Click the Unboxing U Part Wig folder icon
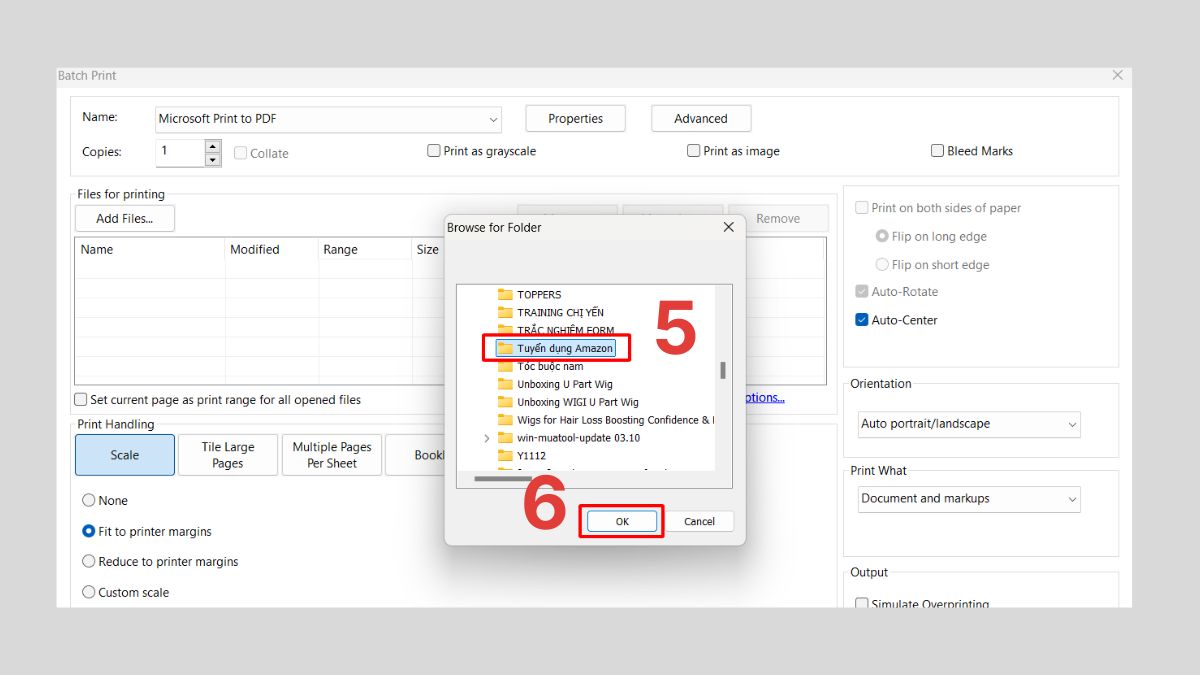1200x675 pixels. [505, 384]
